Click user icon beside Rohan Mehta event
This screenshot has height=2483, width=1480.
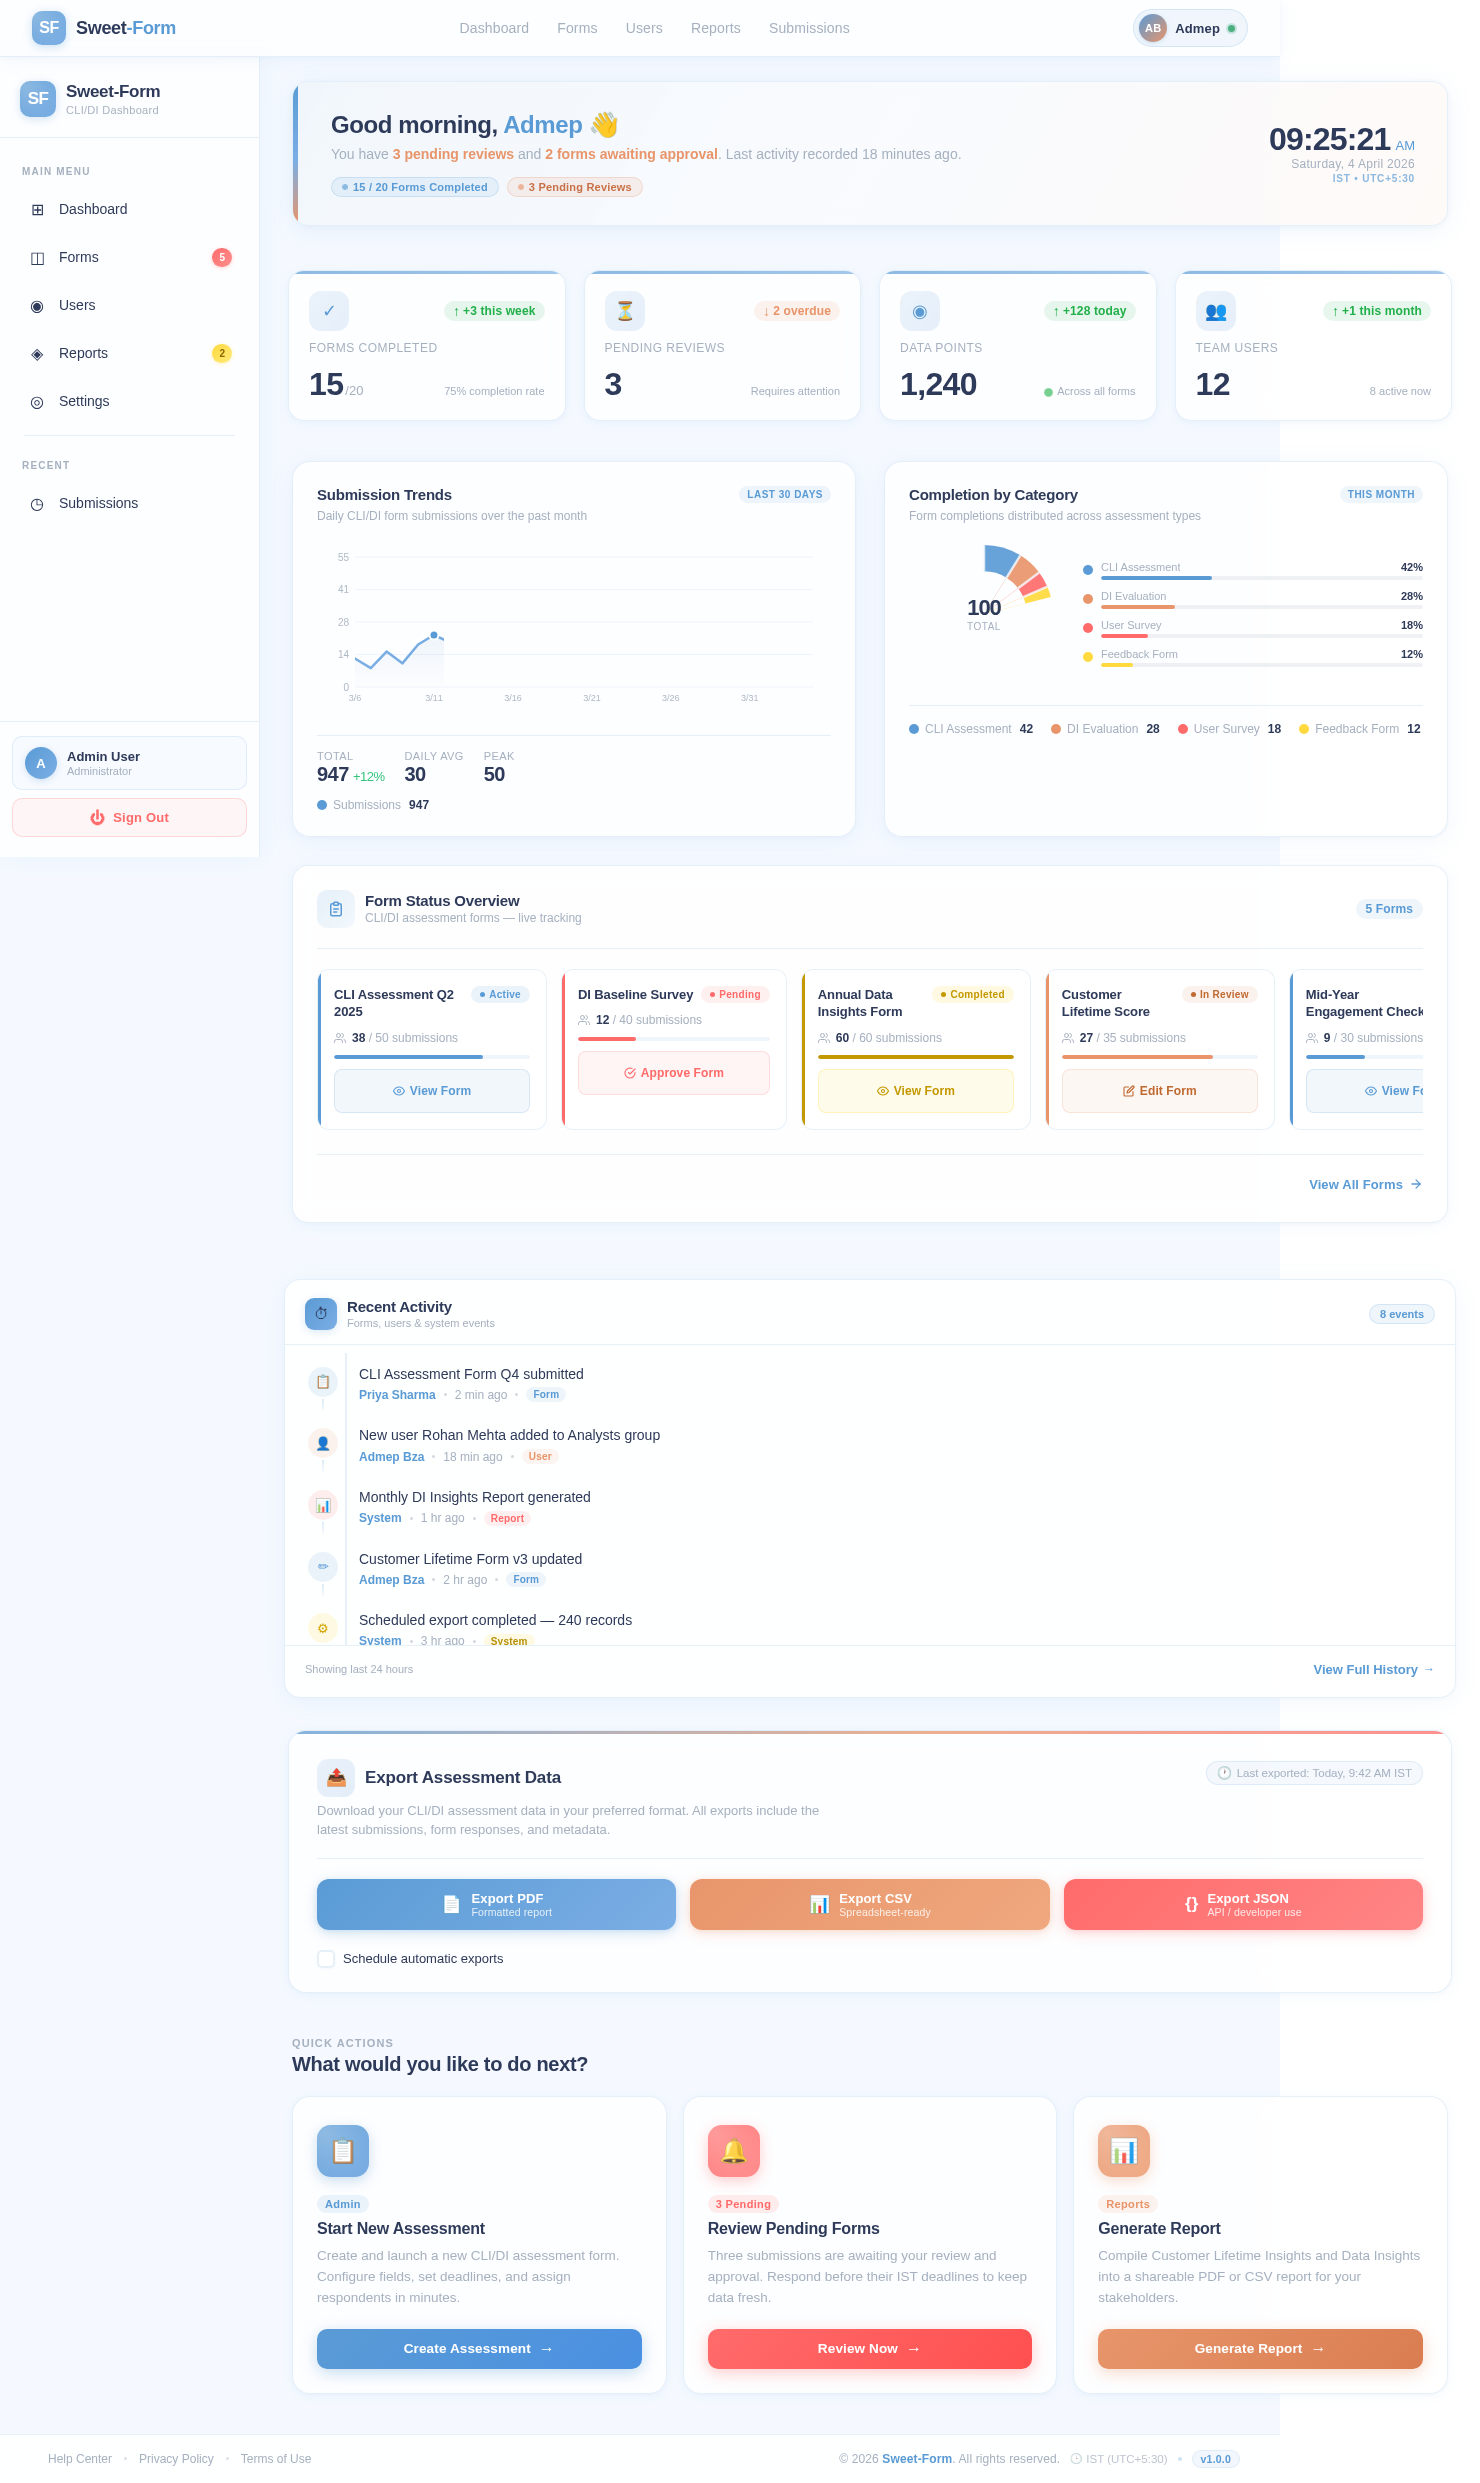(x=323, y=1444)
